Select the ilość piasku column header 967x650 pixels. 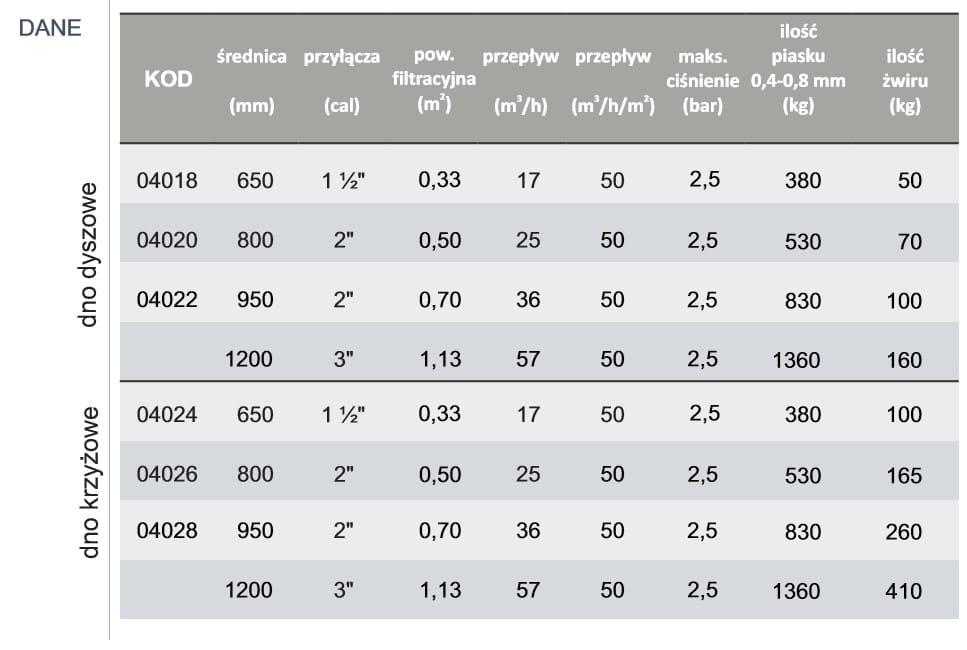tap(797, 68)
